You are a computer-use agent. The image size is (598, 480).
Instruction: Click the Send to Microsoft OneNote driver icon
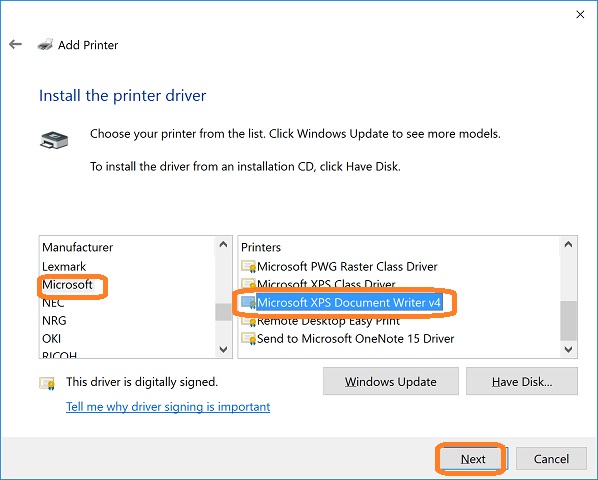click(x=248, y=339)
